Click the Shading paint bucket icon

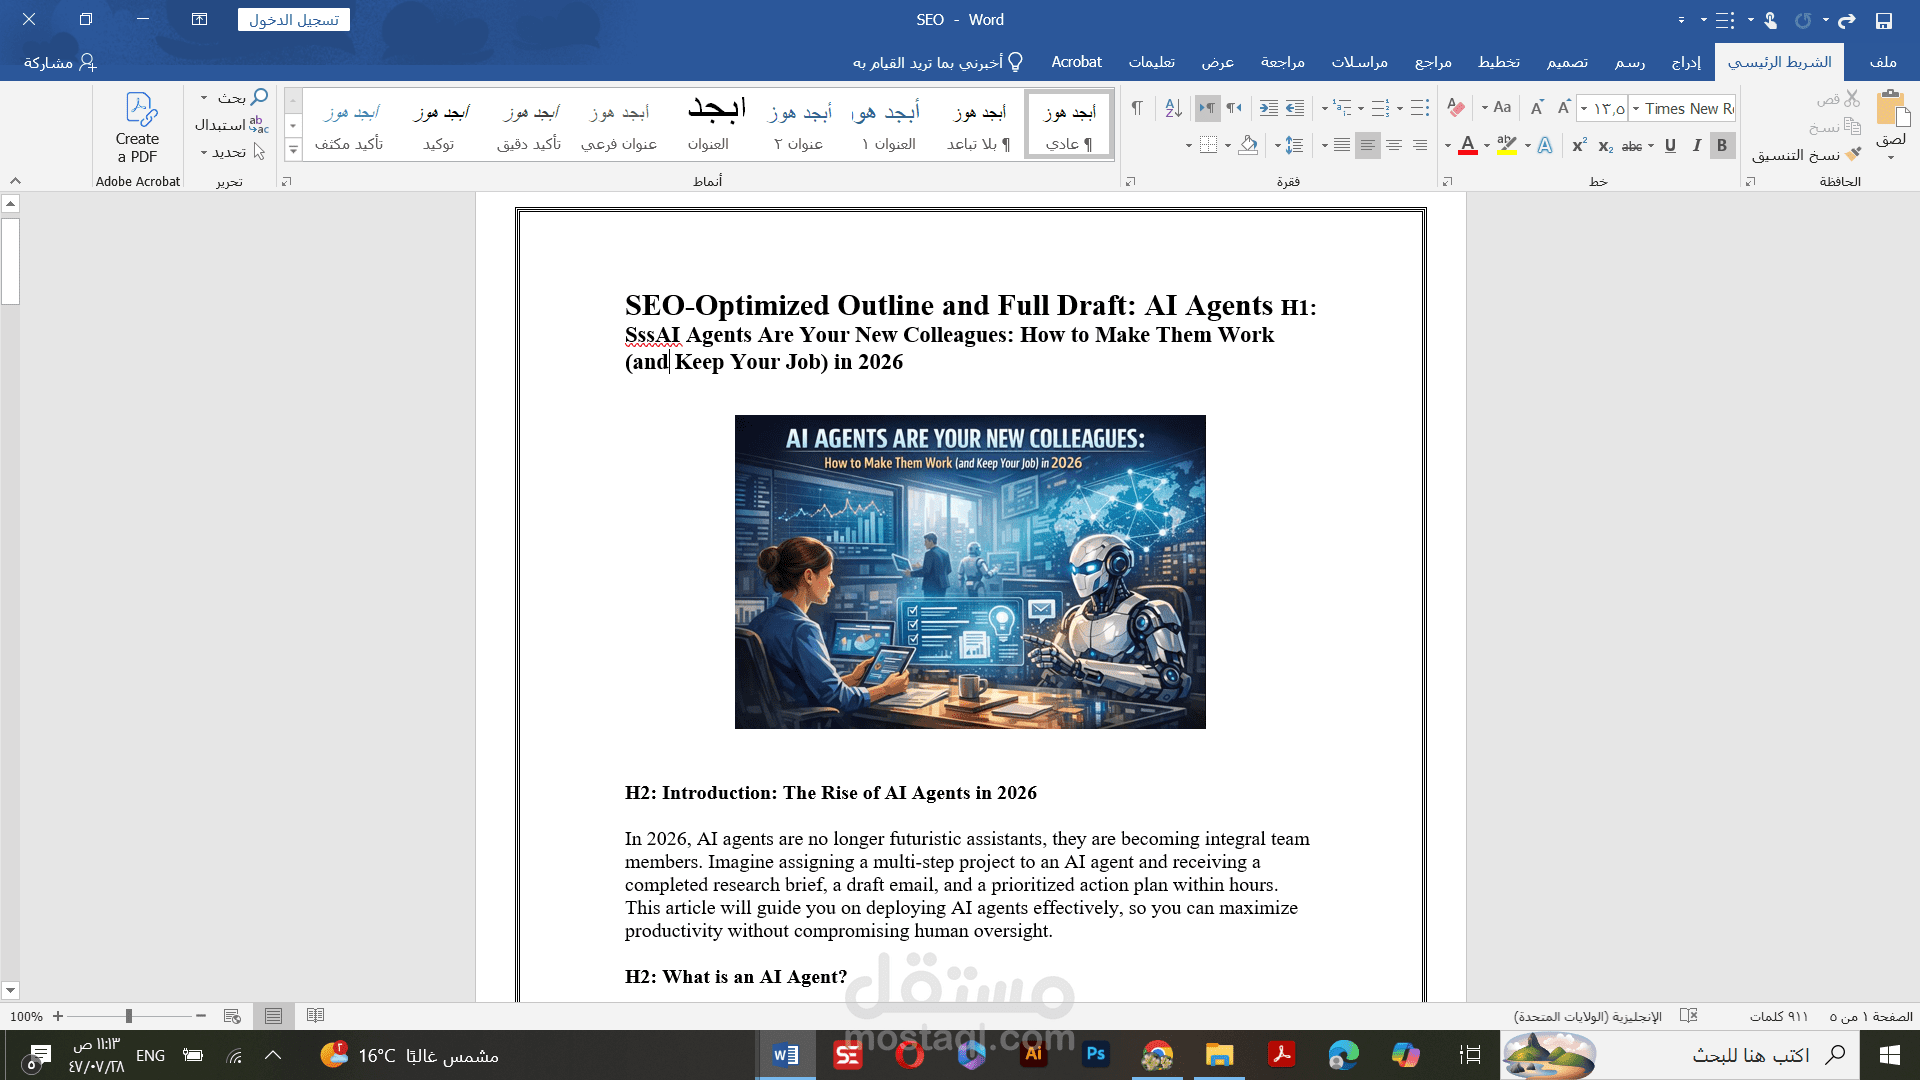1247,146
